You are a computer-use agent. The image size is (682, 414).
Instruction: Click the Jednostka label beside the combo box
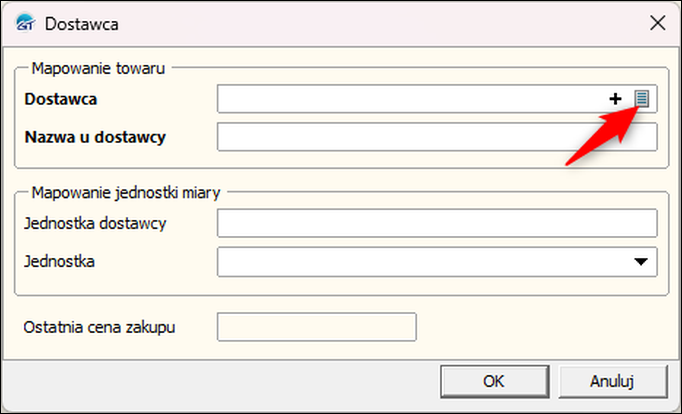point(61,262)
